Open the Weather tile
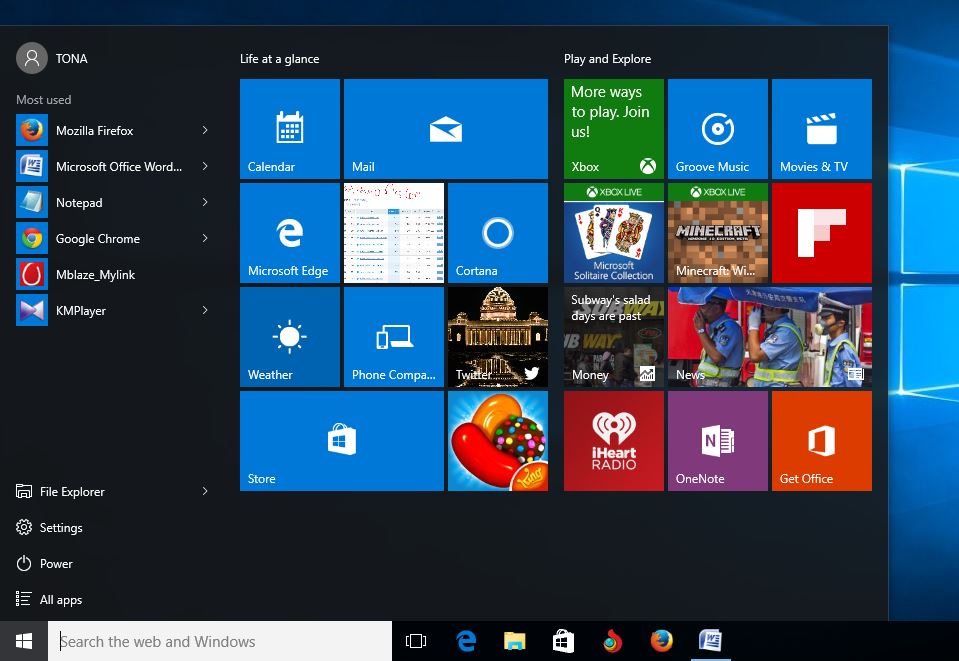The height and width of the screenshot is (661, 959). pyautogui.click(x=290, y=337)
